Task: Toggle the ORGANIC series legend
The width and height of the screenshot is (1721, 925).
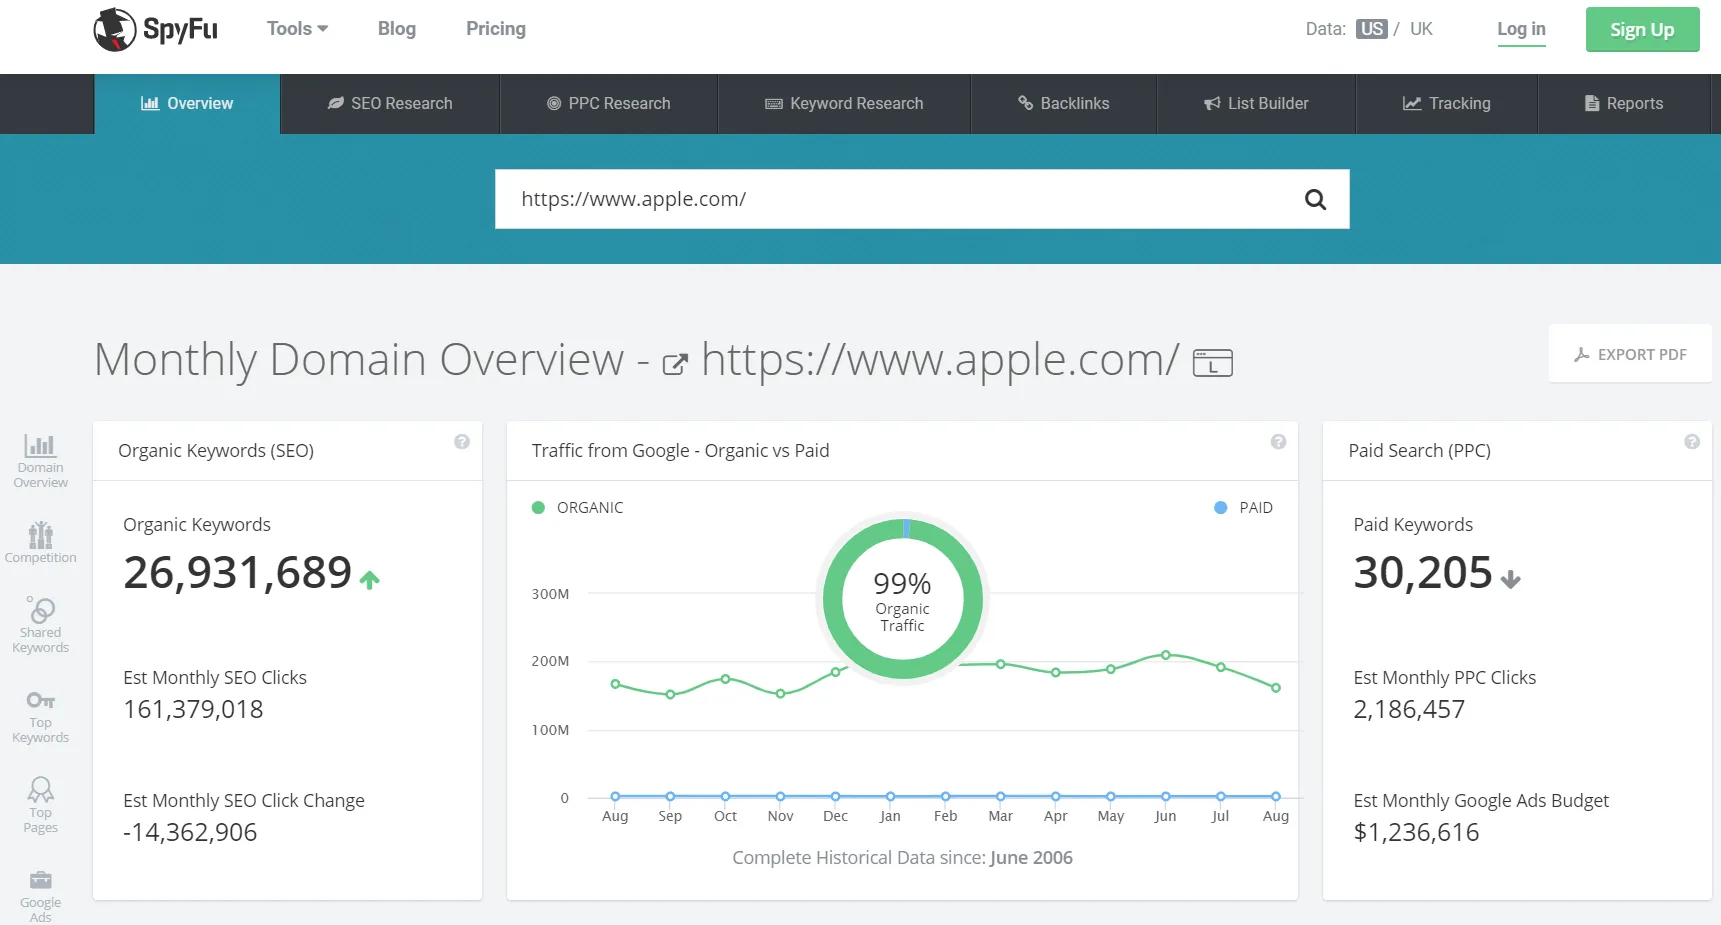Action: tap(578, 508)
